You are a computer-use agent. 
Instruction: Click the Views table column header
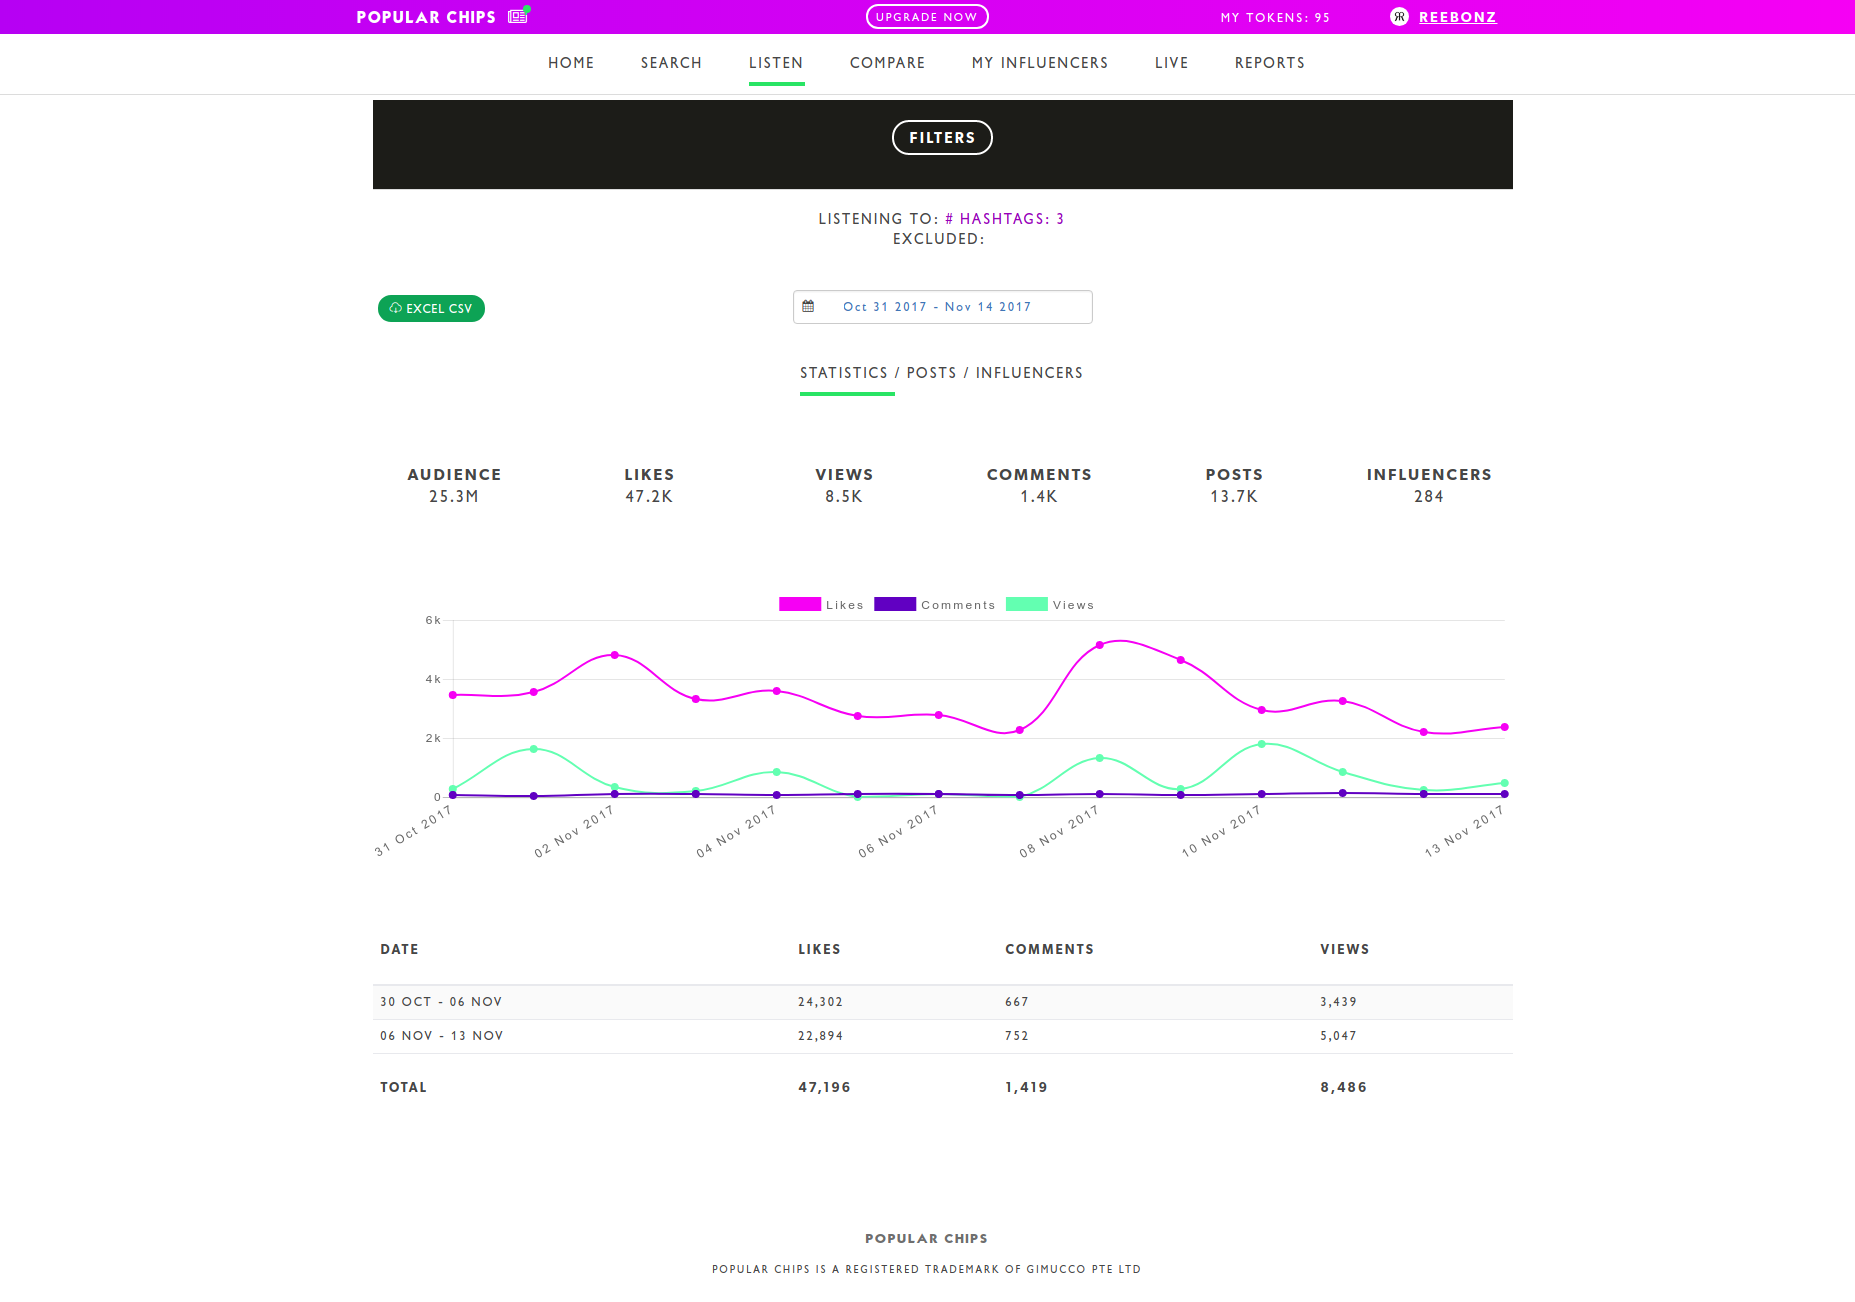[1344, 949]
